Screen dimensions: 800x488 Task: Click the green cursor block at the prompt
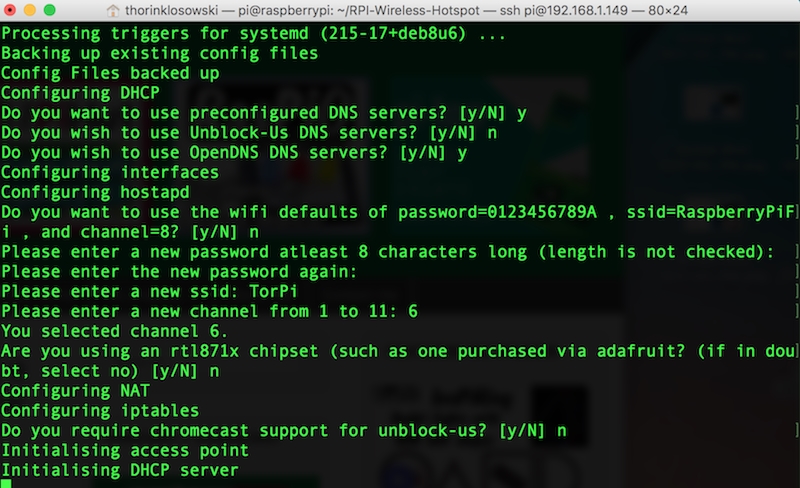(x=6, y=483)
